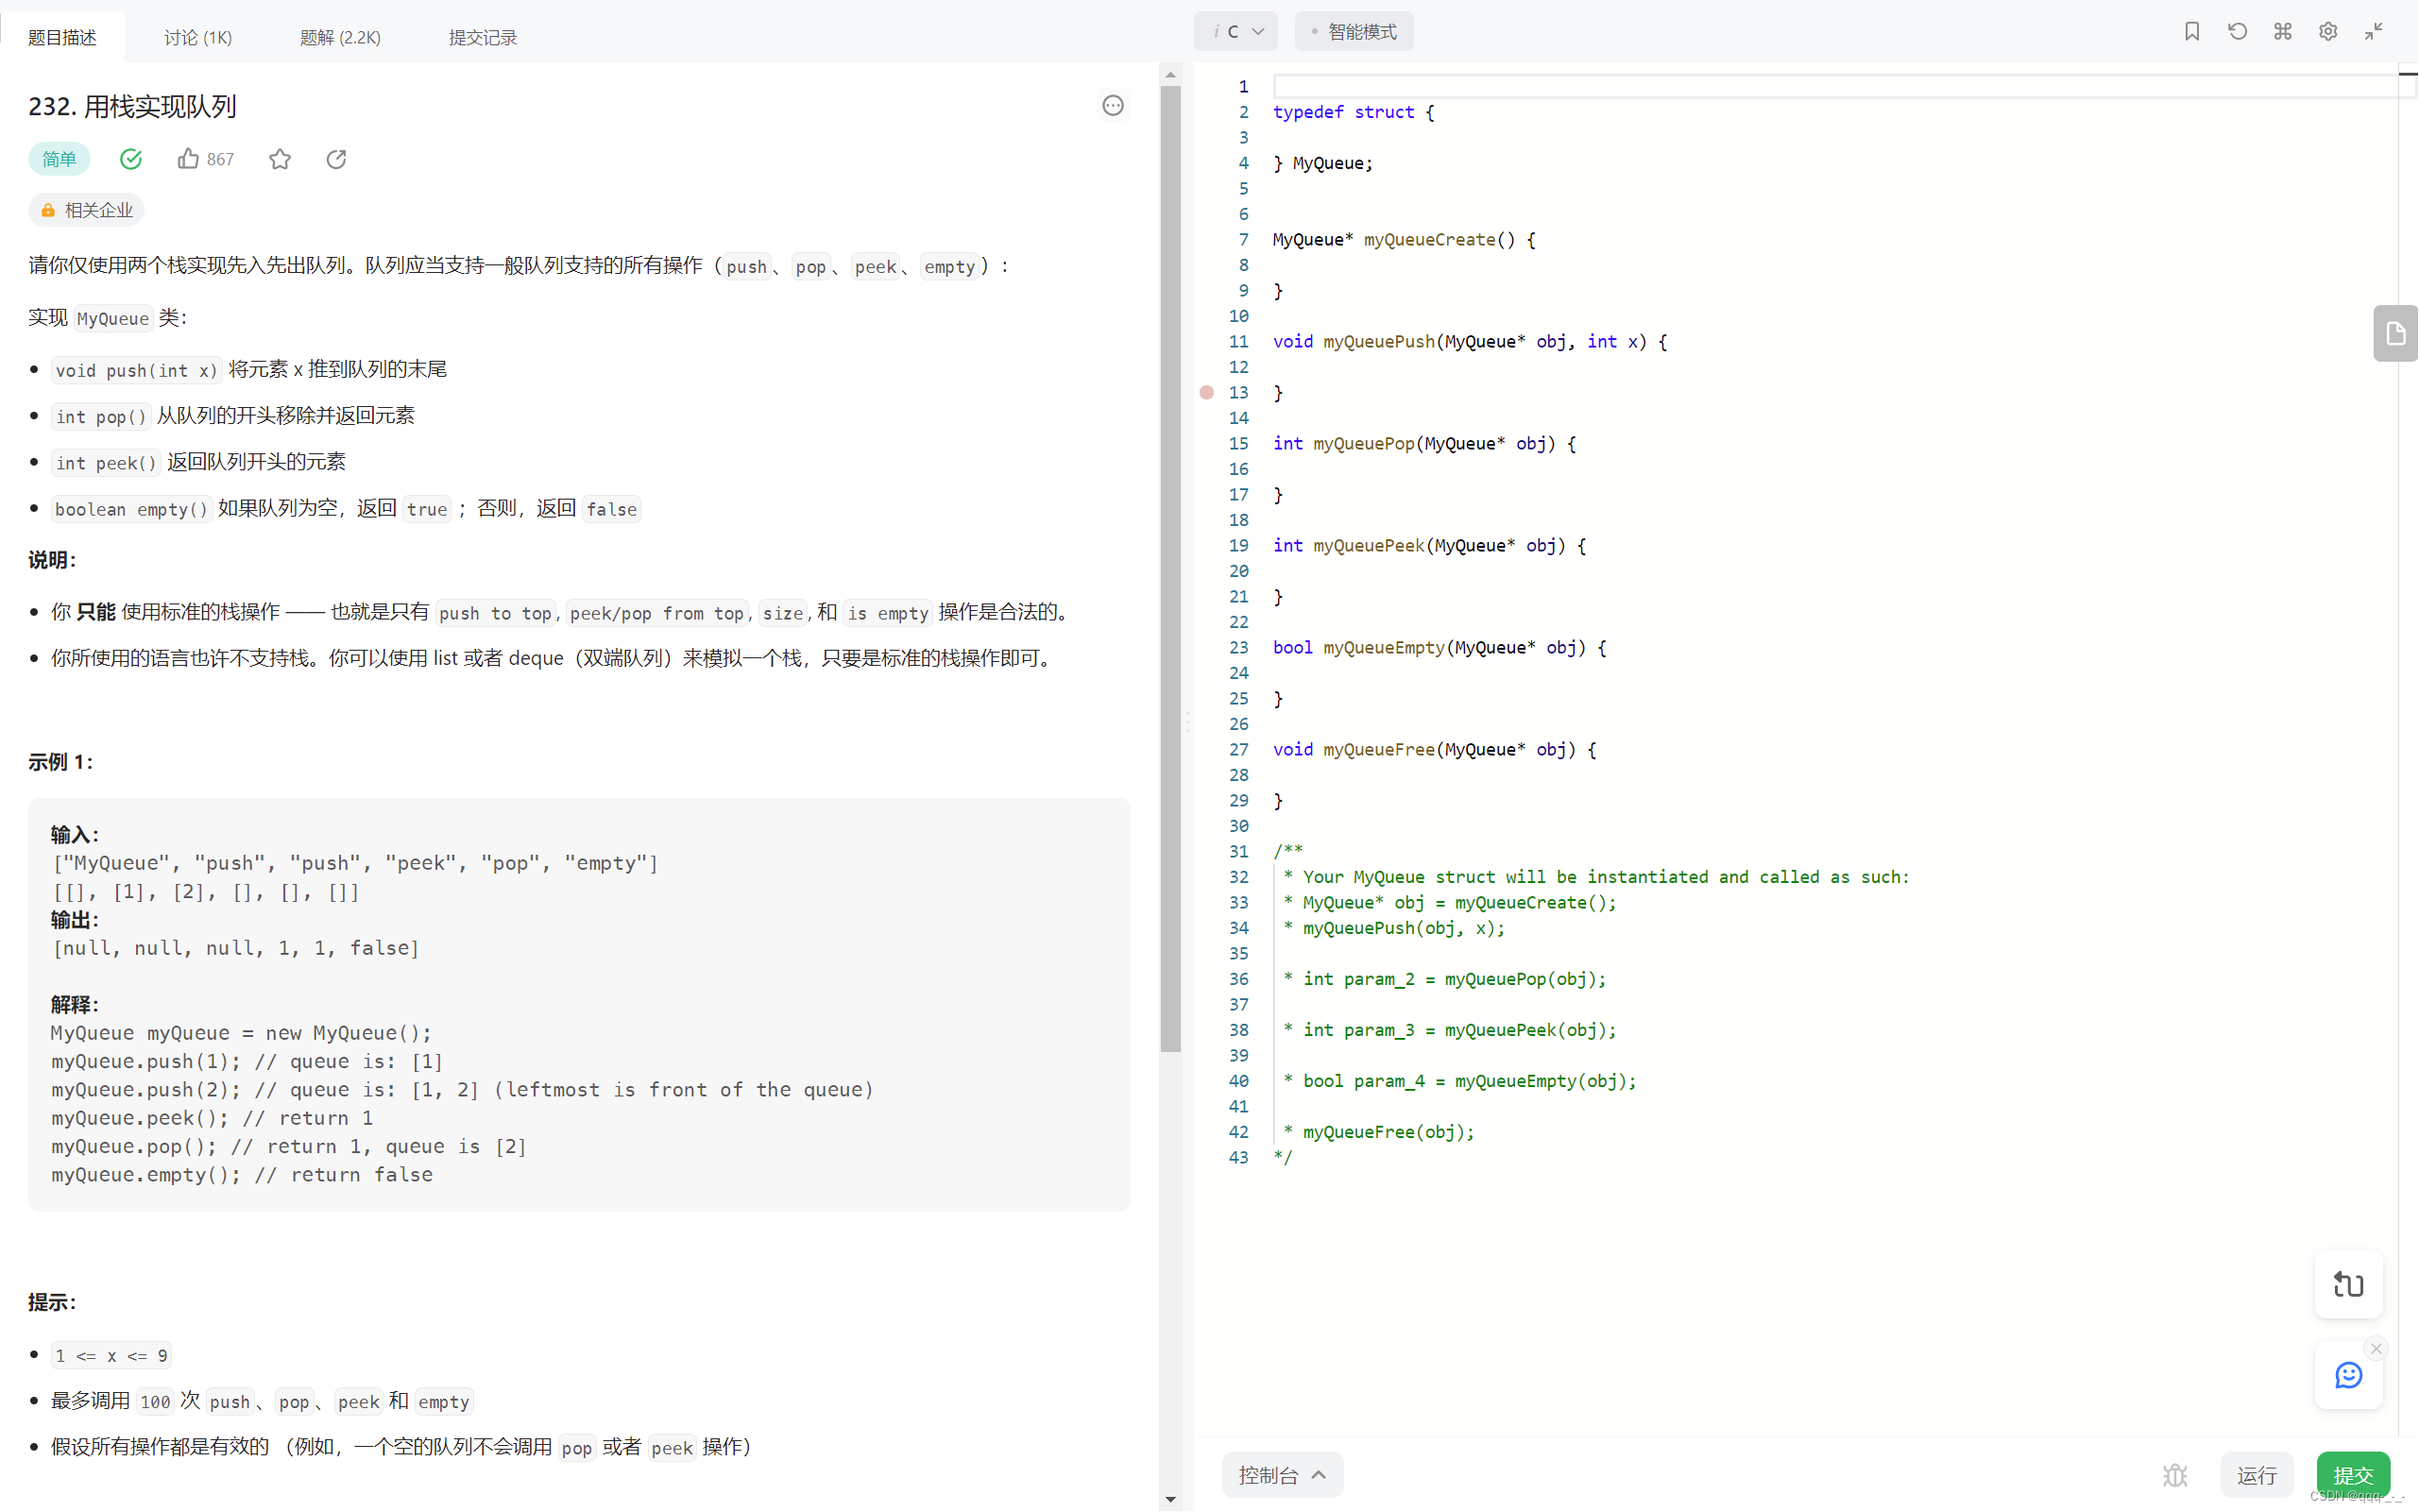The height and width of the screenshot is (1512, 2419).
Task: Click the myQueueCreate function line
Action: pos(1404,240)
